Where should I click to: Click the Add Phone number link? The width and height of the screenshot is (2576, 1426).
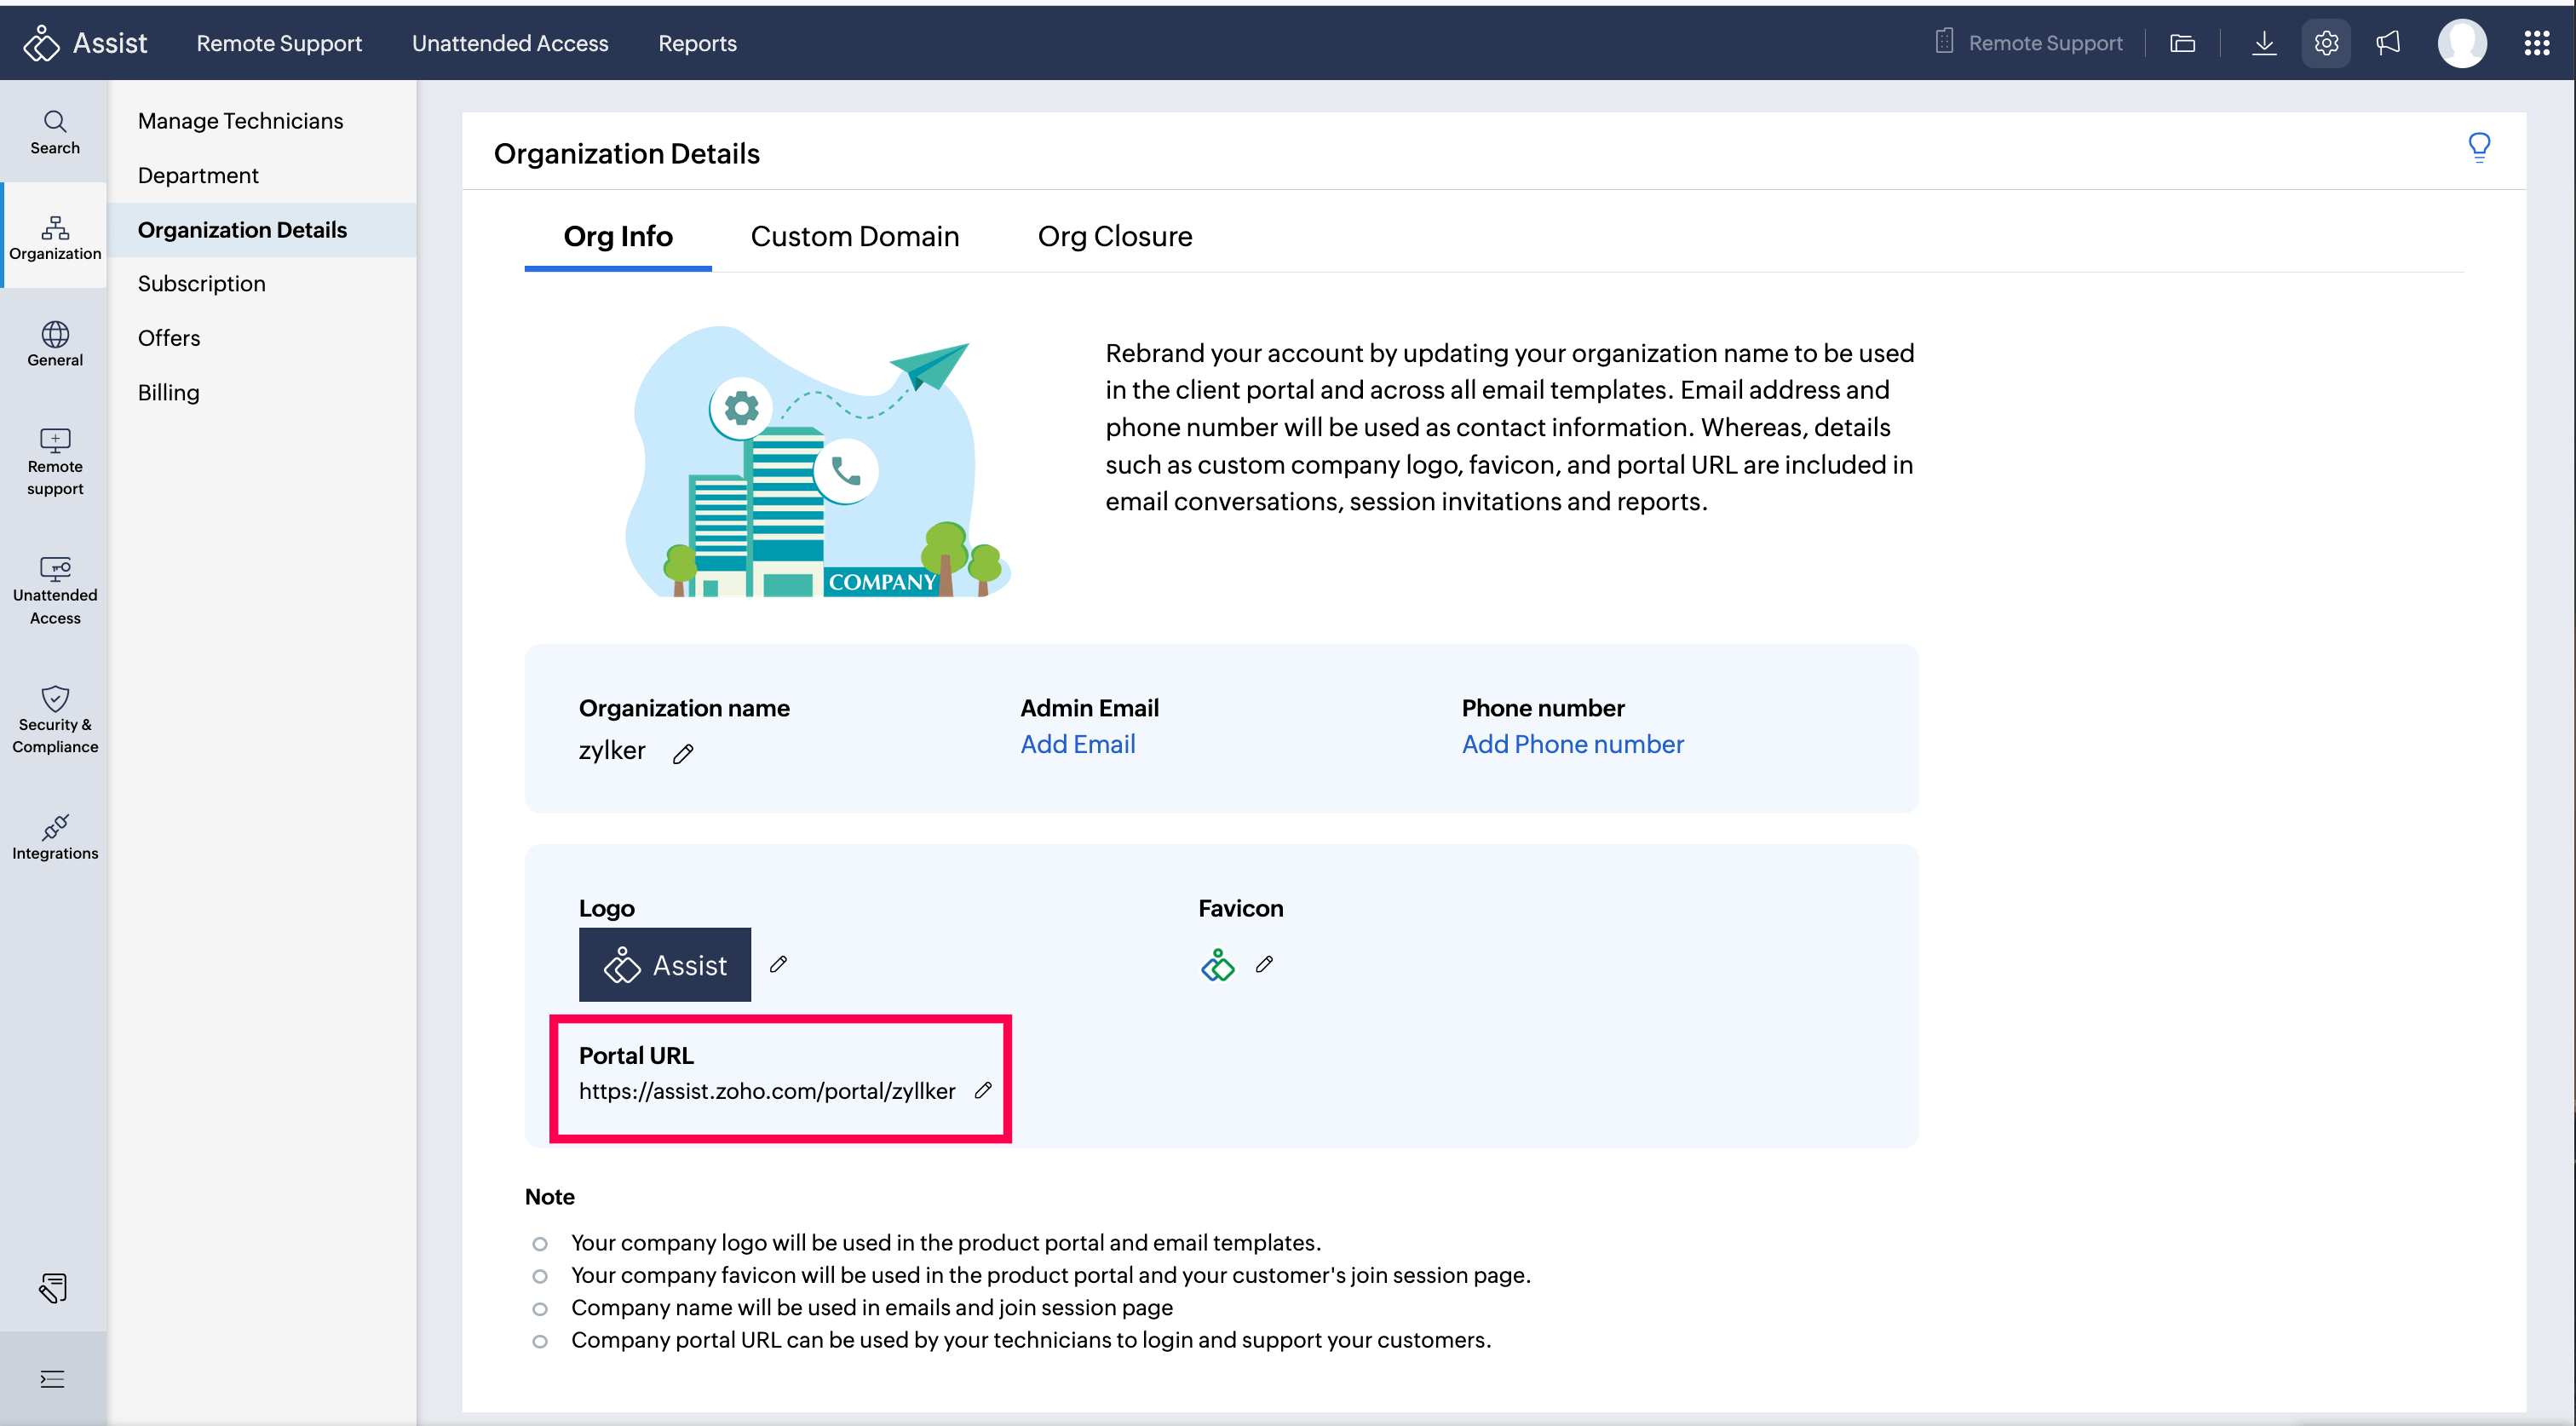click(x=1572, y=744)
